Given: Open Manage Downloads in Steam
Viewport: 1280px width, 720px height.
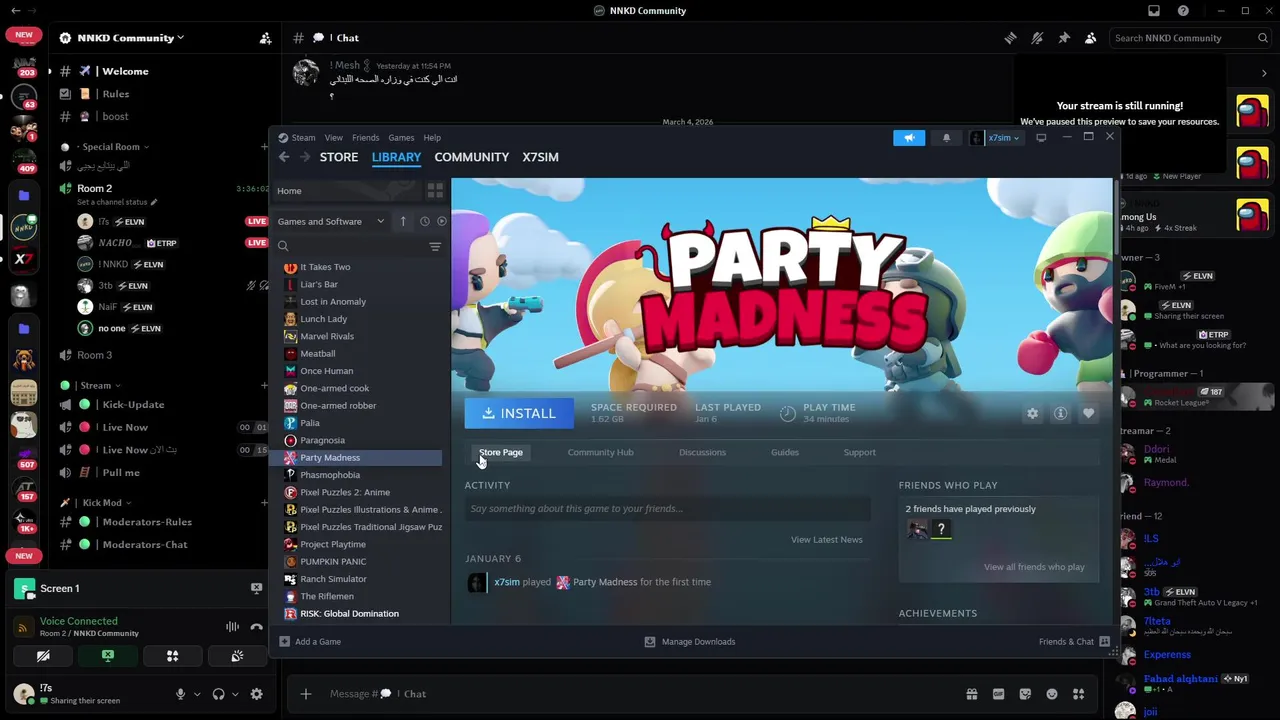Looking at the screenshot, I should point(690,642).
